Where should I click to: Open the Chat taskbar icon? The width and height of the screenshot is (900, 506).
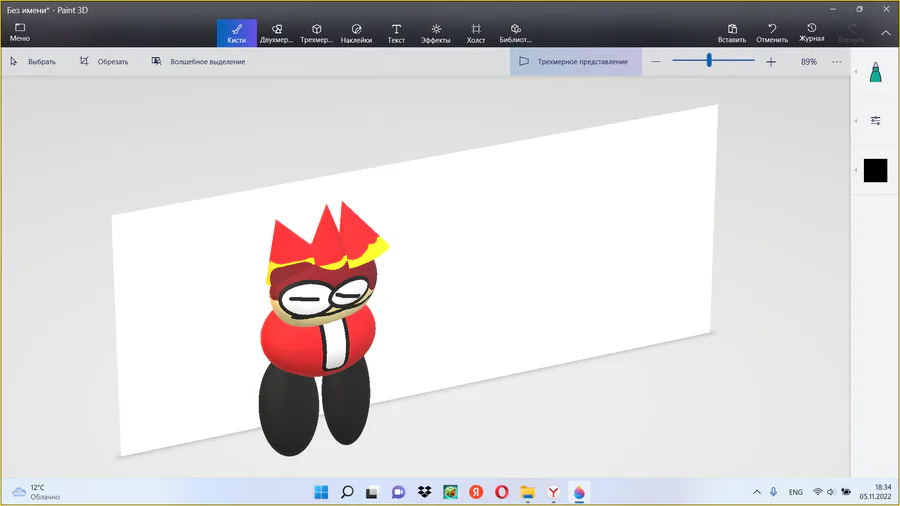pos(398,492)
